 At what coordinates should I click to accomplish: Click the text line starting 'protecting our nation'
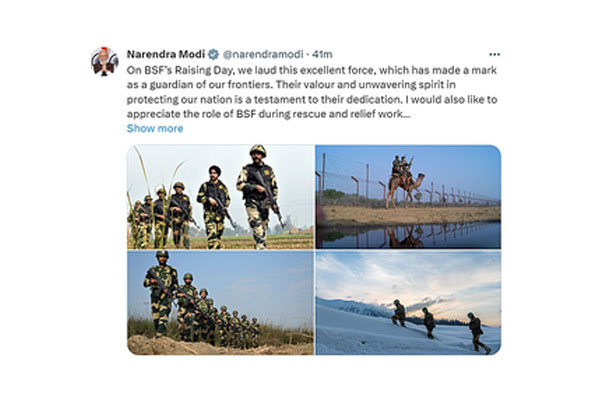click(312, 100)
